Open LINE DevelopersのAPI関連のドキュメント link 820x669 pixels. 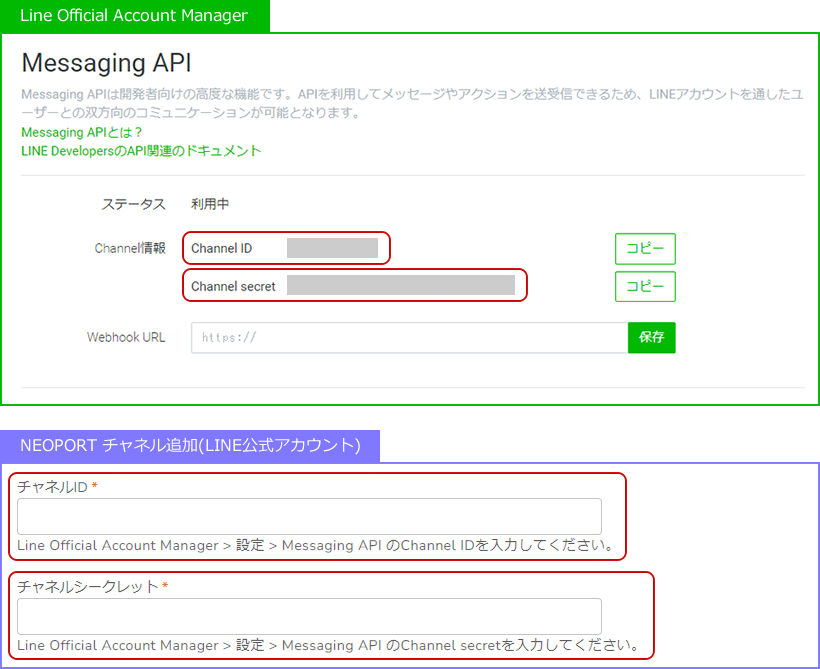141,151
